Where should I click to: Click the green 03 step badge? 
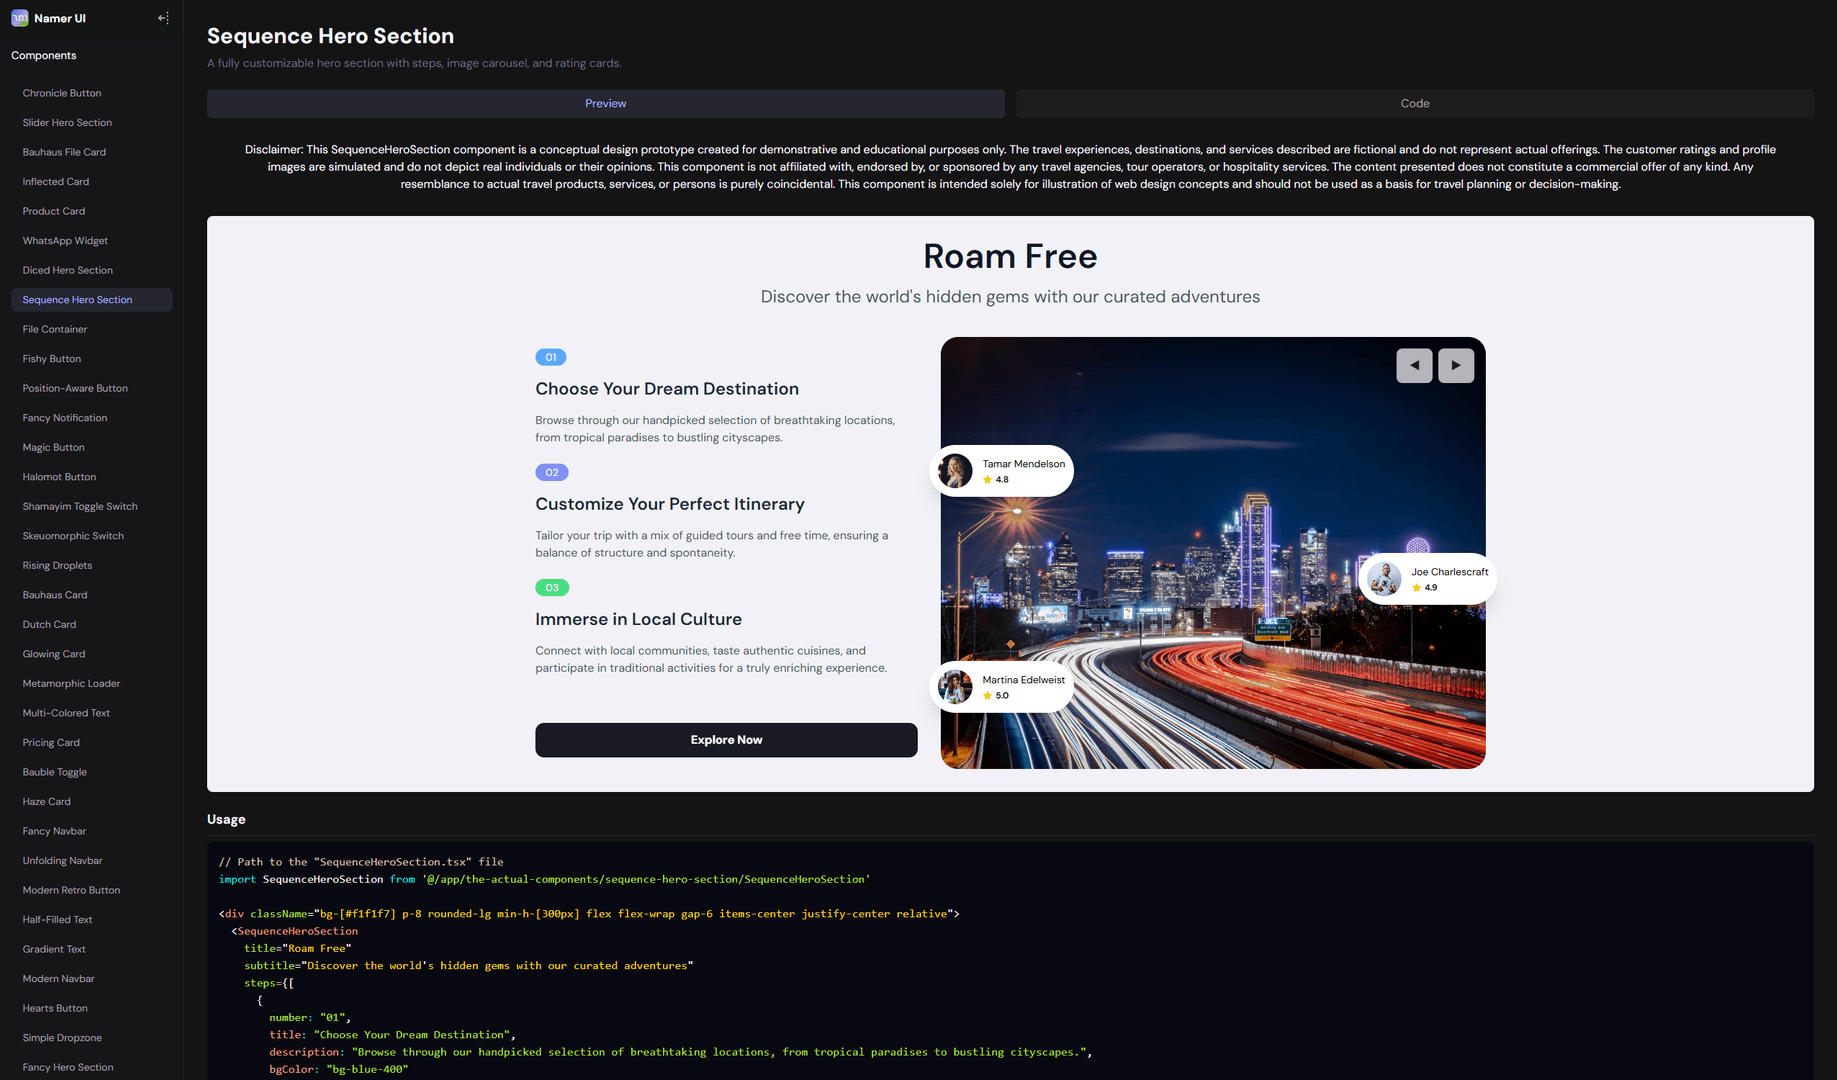coord(552,588)
